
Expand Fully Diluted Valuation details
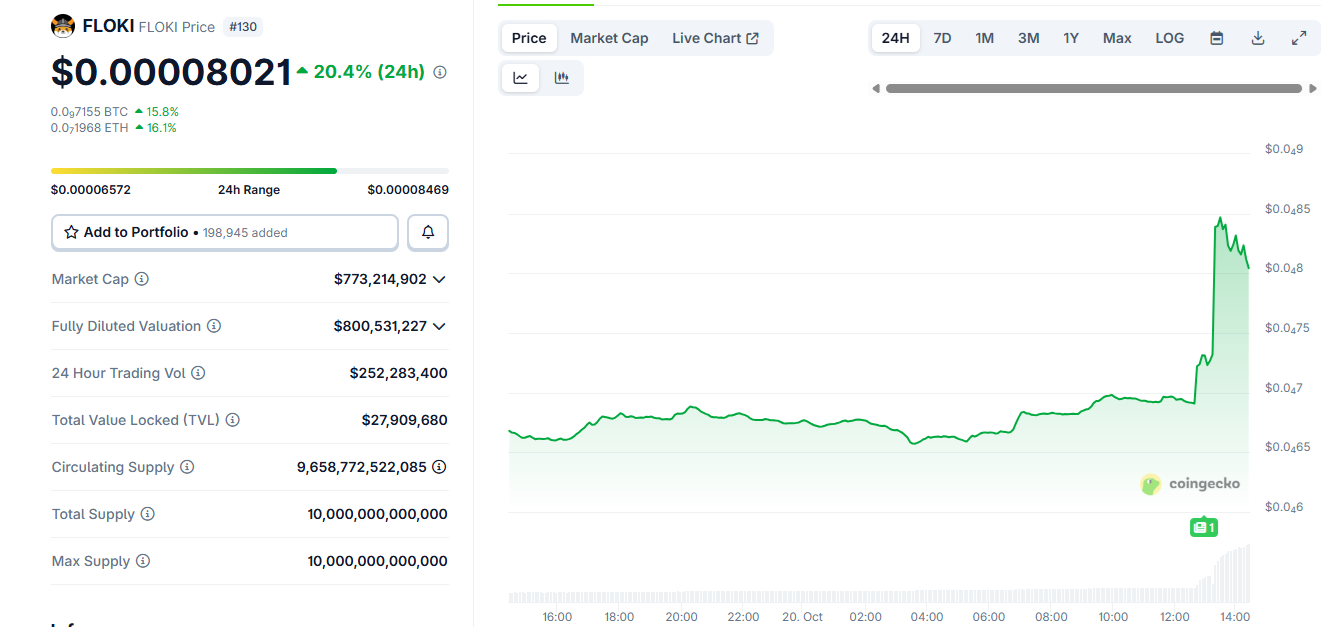439,326
